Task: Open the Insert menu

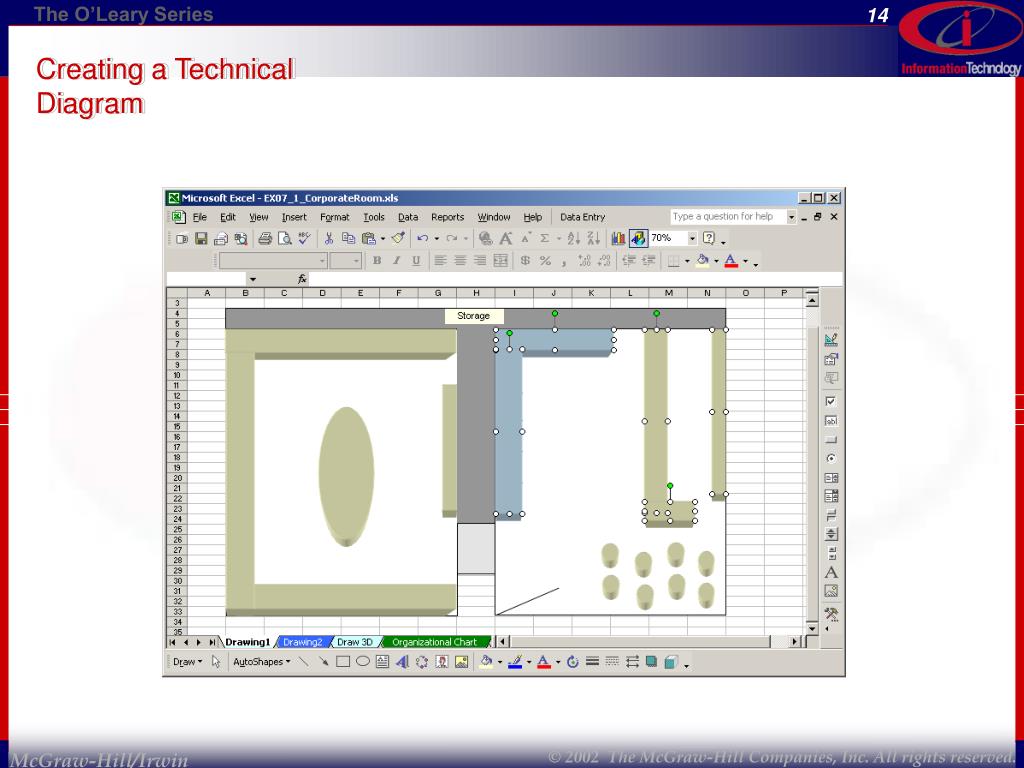Action: [x=294, y=217]
